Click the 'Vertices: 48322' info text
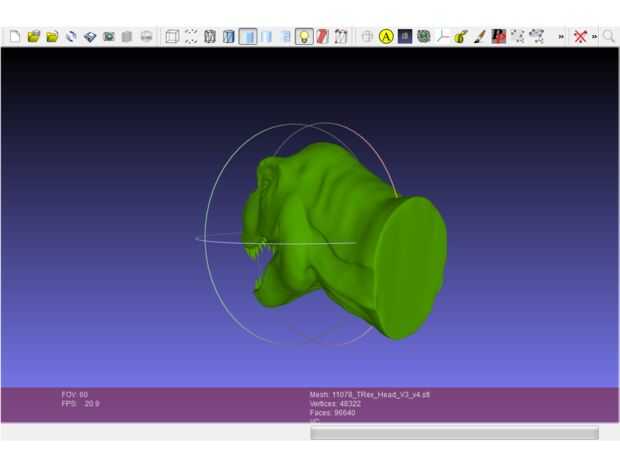The height and width of the screenshot is (465, 620). point(335,404)
